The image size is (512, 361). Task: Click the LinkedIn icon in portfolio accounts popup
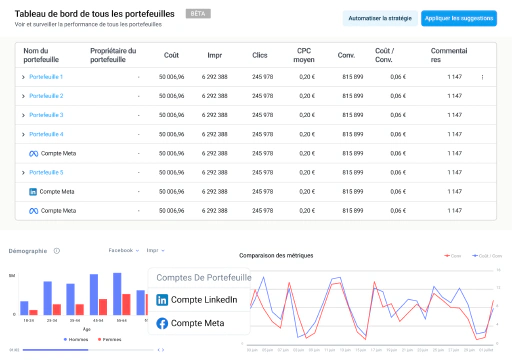(162, 300)
